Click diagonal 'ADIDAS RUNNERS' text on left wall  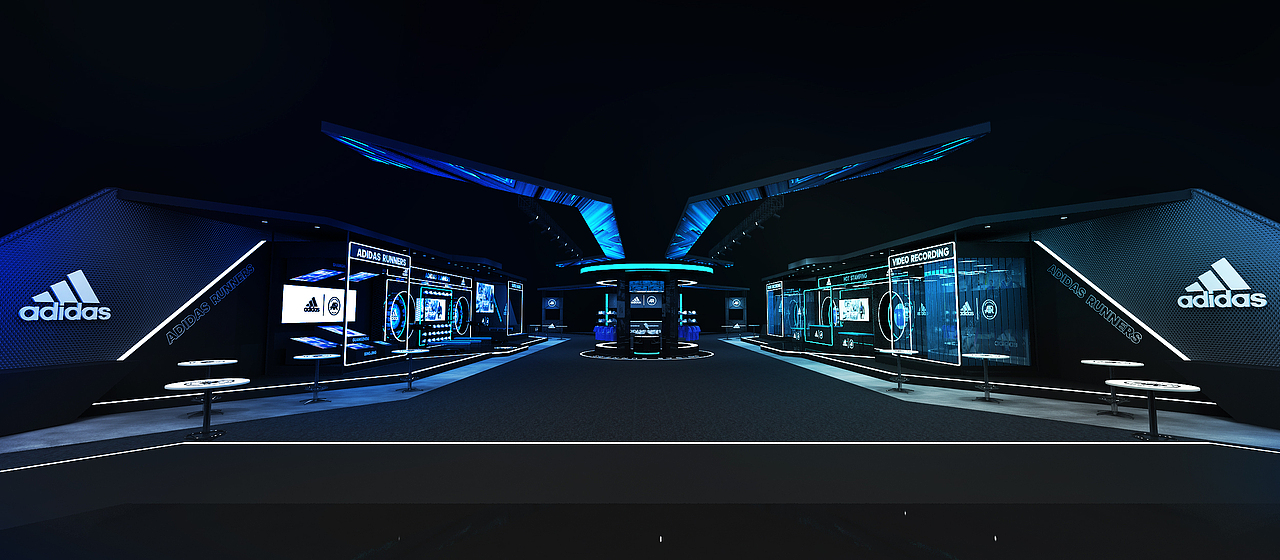(x=209, y=305)
